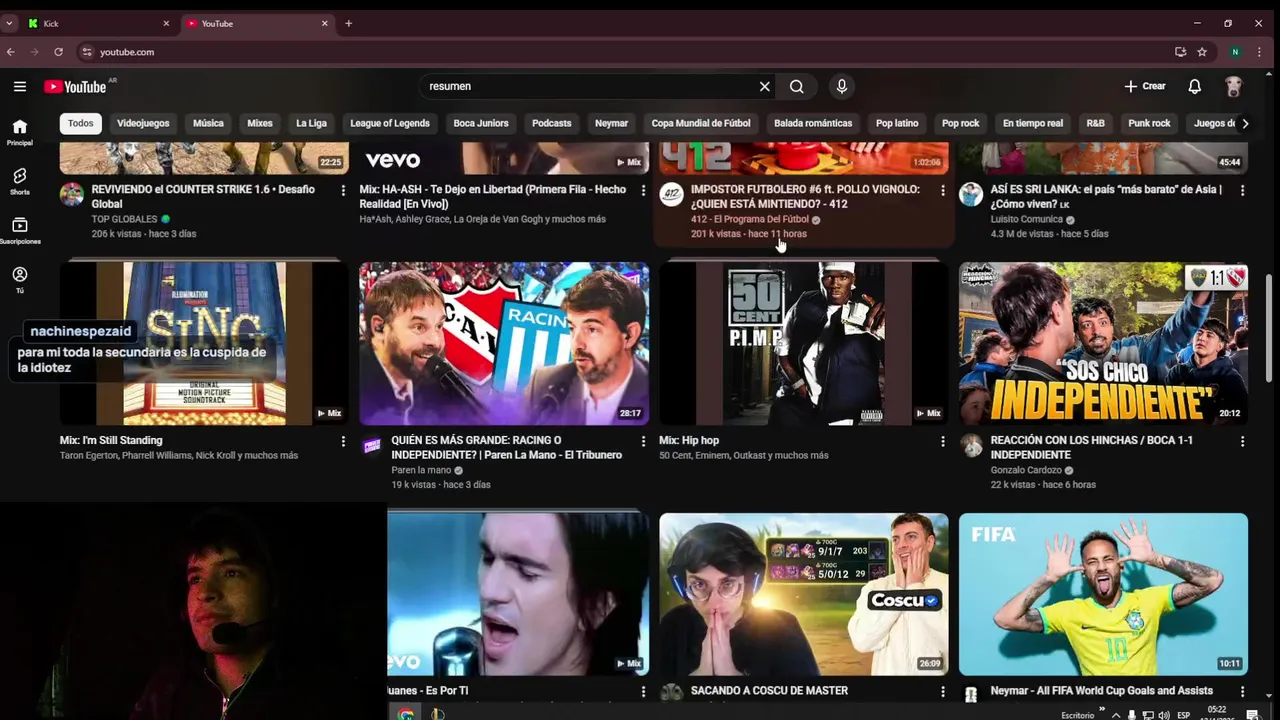Open title REACCIÓN CON LOS HINCHAS / BOCA 1-1

[1091, 447]
